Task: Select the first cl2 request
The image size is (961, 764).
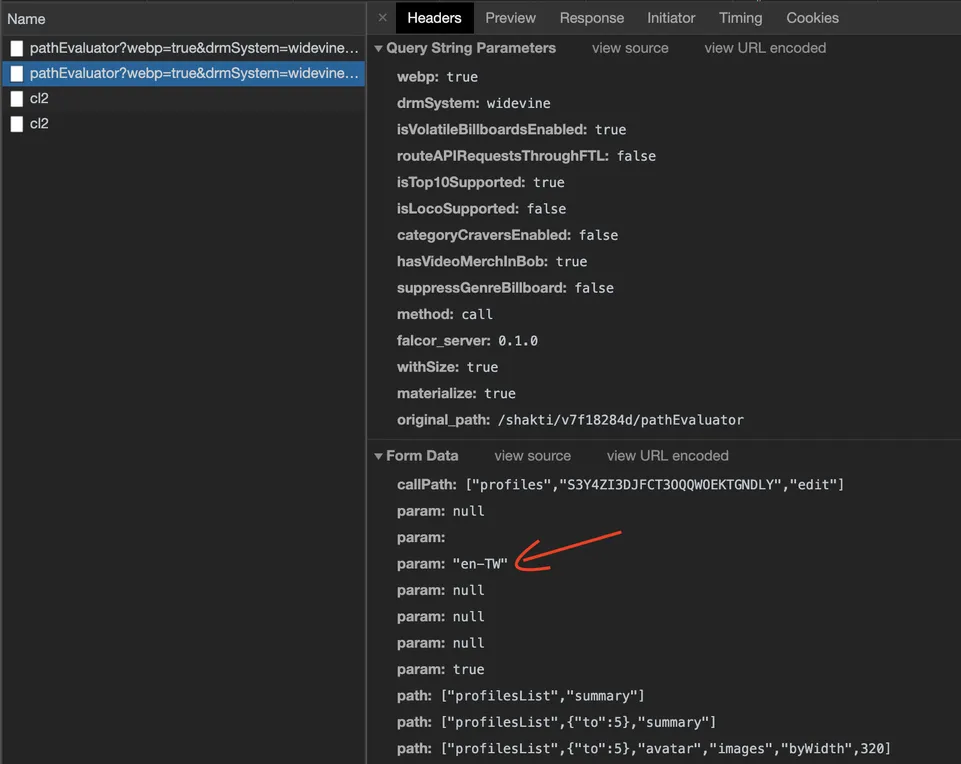Action: pos(39,99)
